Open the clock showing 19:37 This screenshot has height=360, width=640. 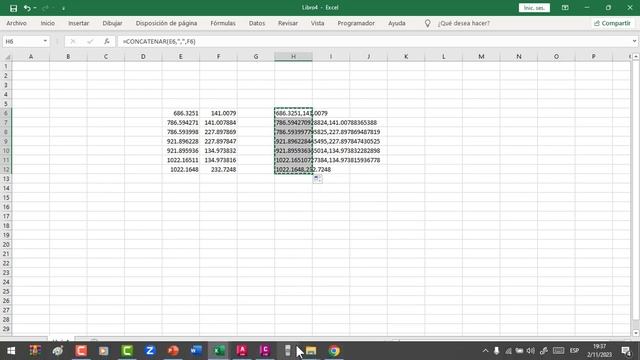599,351
